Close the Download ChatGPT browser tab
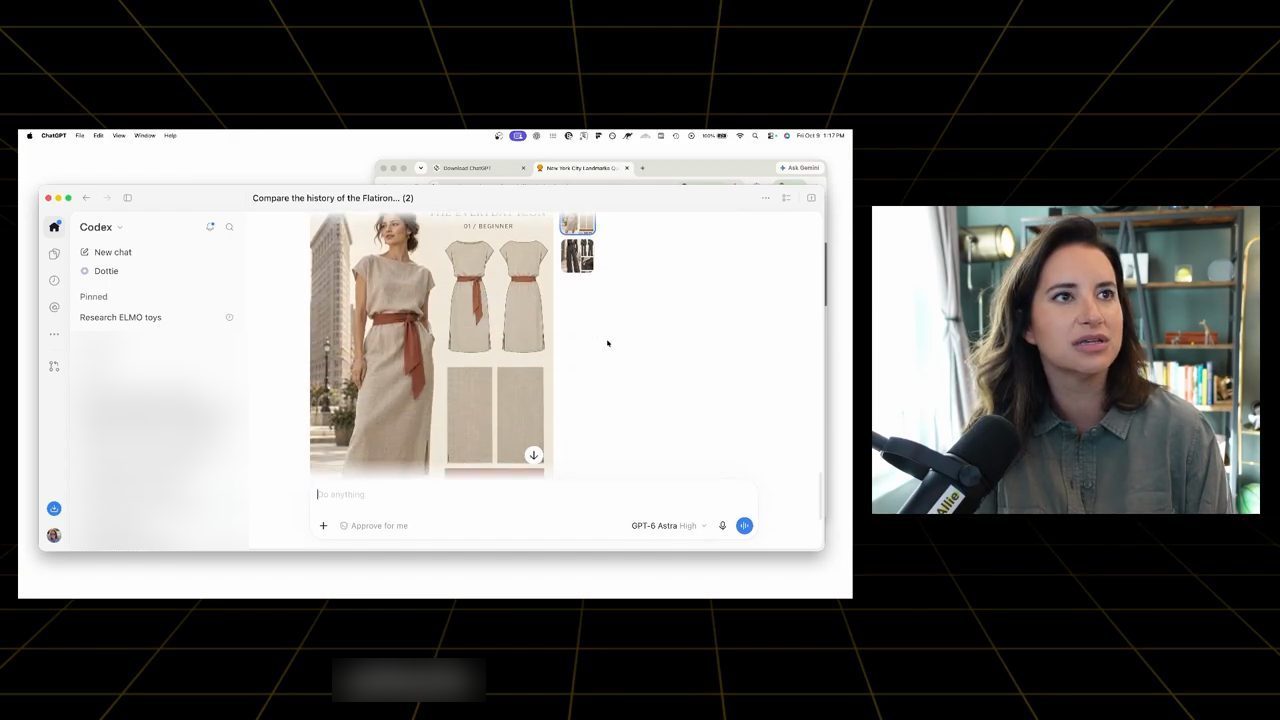 tap(523, 168)
